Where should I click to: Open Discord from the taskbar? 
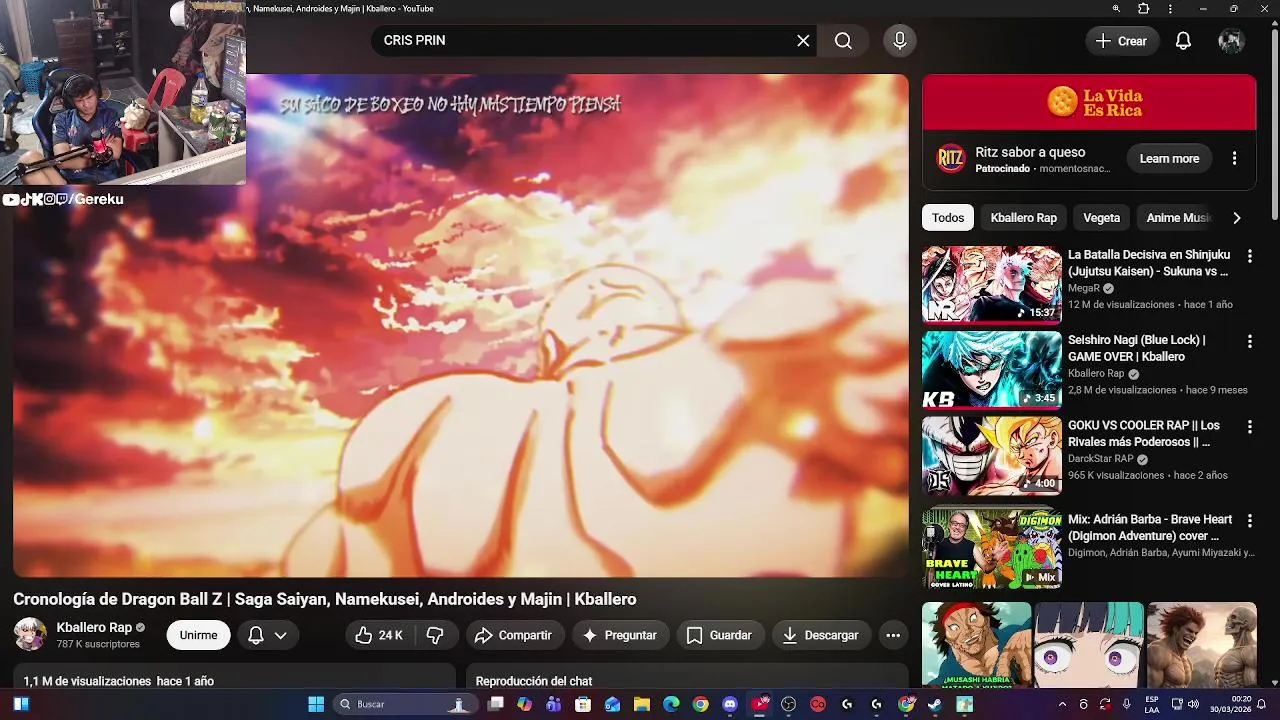point(730,704)
